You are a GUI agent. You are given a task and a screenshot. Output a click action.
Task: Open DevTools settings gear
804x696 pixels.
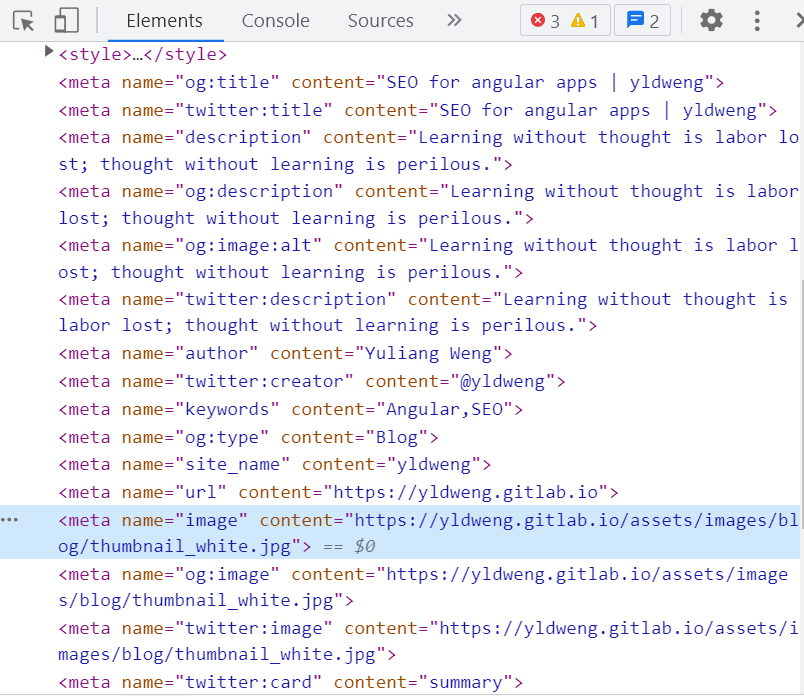[711, 20]
